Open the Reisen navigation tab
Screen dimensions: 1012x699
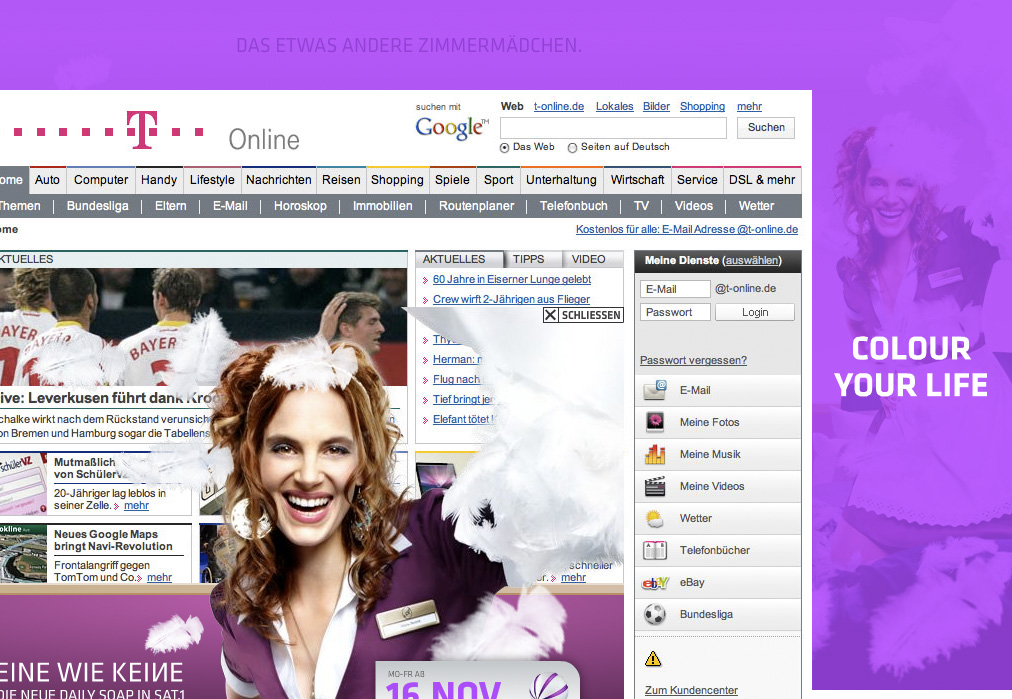point(341,180)
